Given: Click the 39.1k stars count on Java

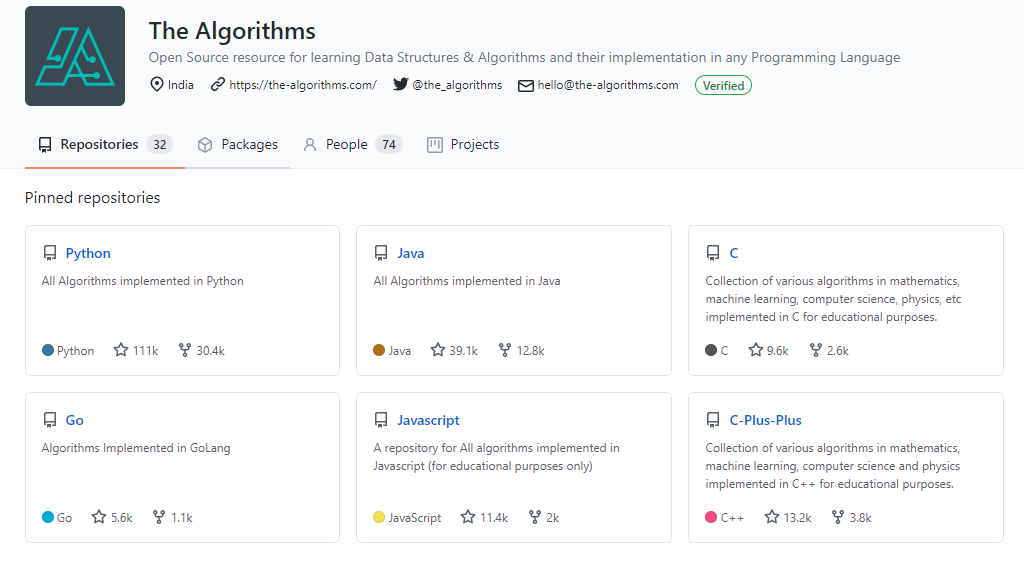Looking at the screenshot, I should coord(464,351).
